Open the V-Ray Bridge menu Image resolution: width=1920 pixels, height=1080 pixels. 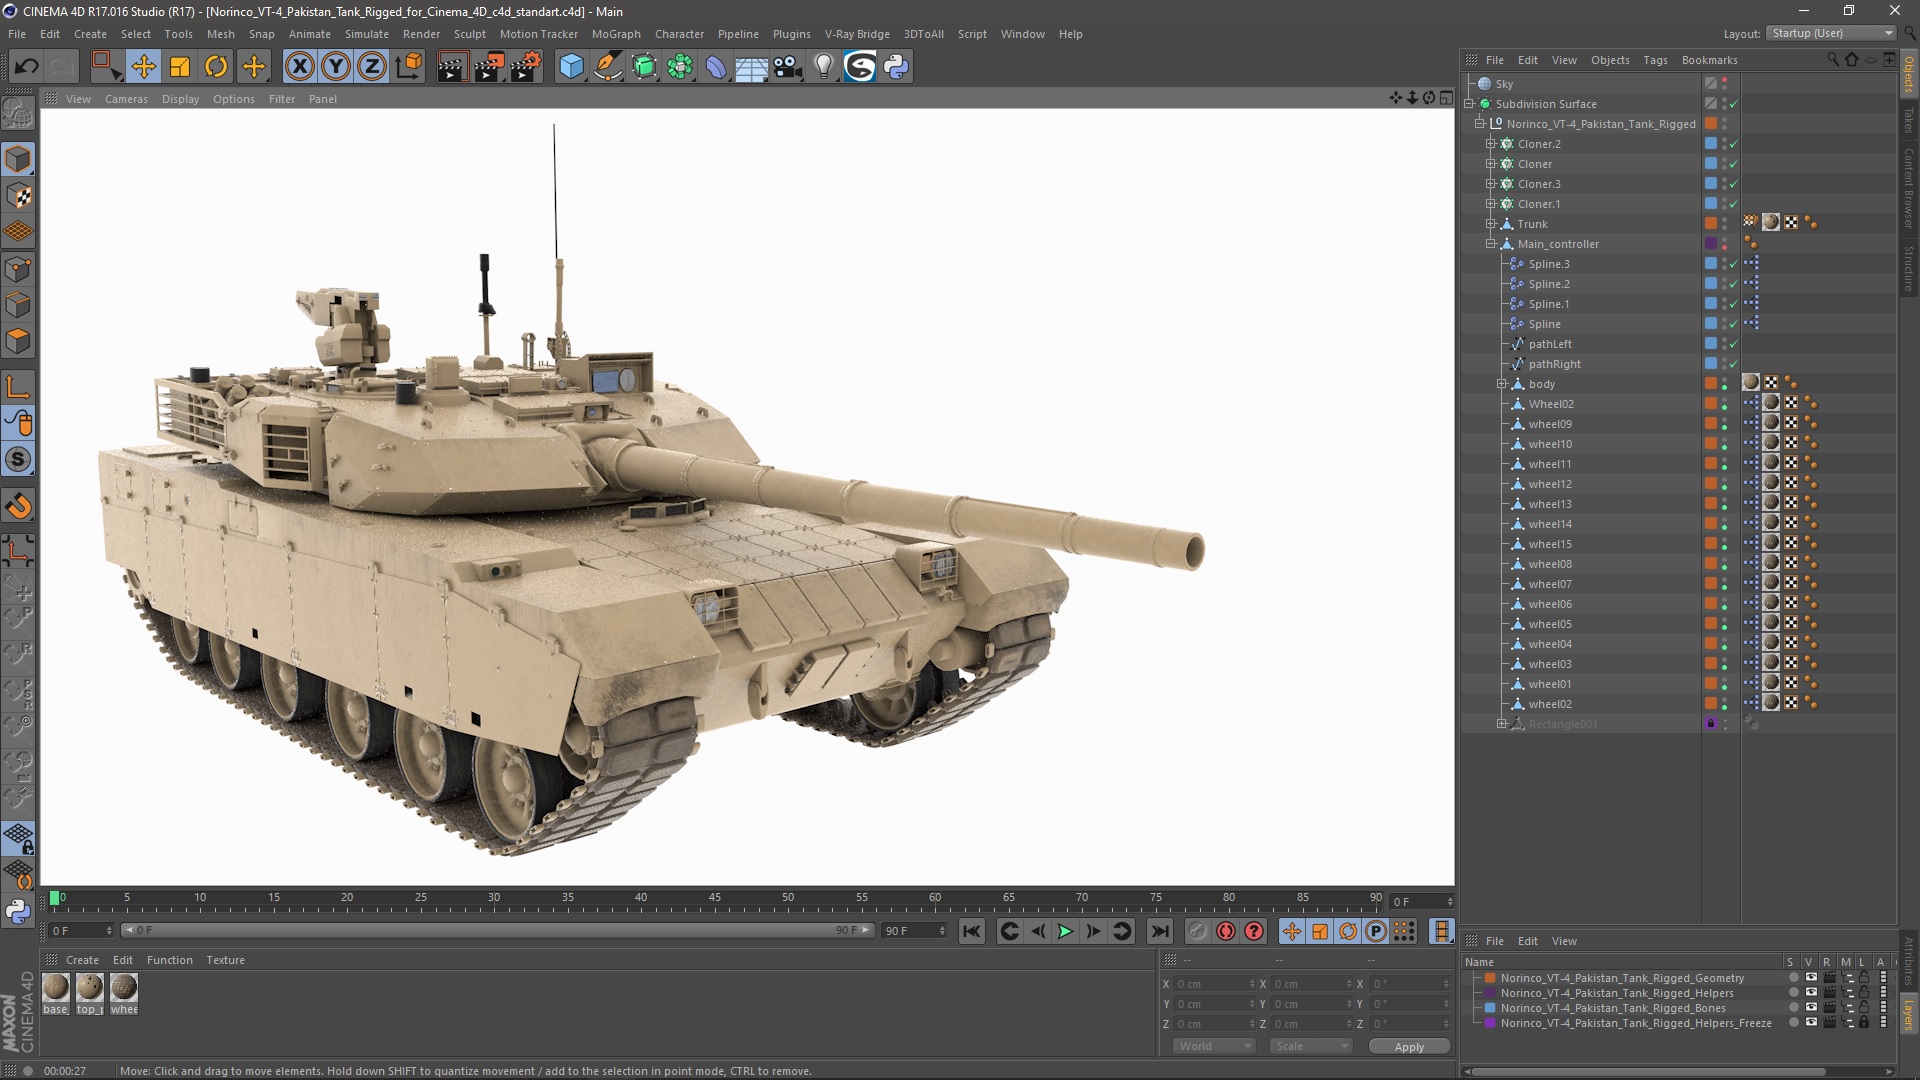pyautogui.click(x=857, y=34)
